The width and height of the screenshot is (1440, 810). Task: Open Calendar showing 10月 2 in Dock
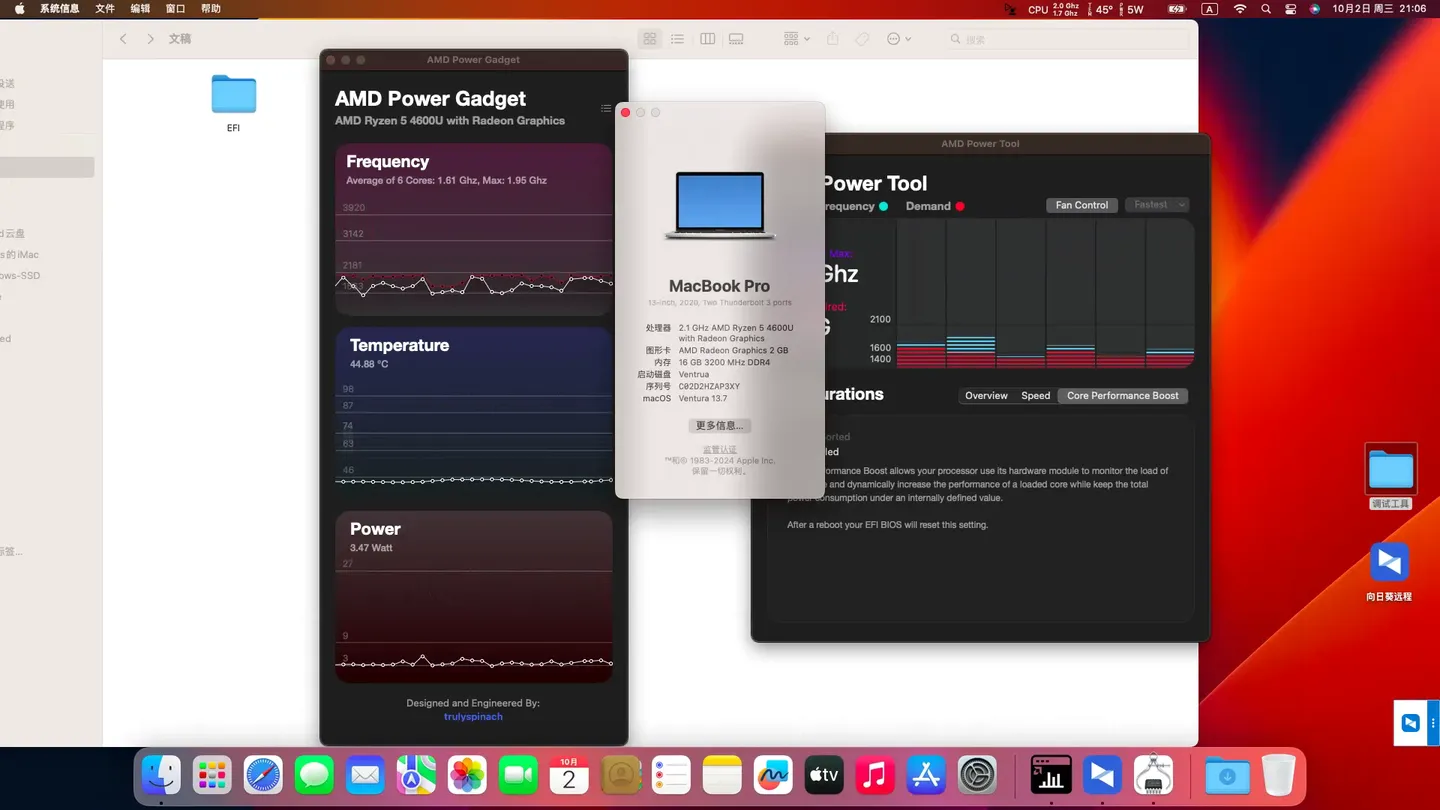click(x=569, y=775)
